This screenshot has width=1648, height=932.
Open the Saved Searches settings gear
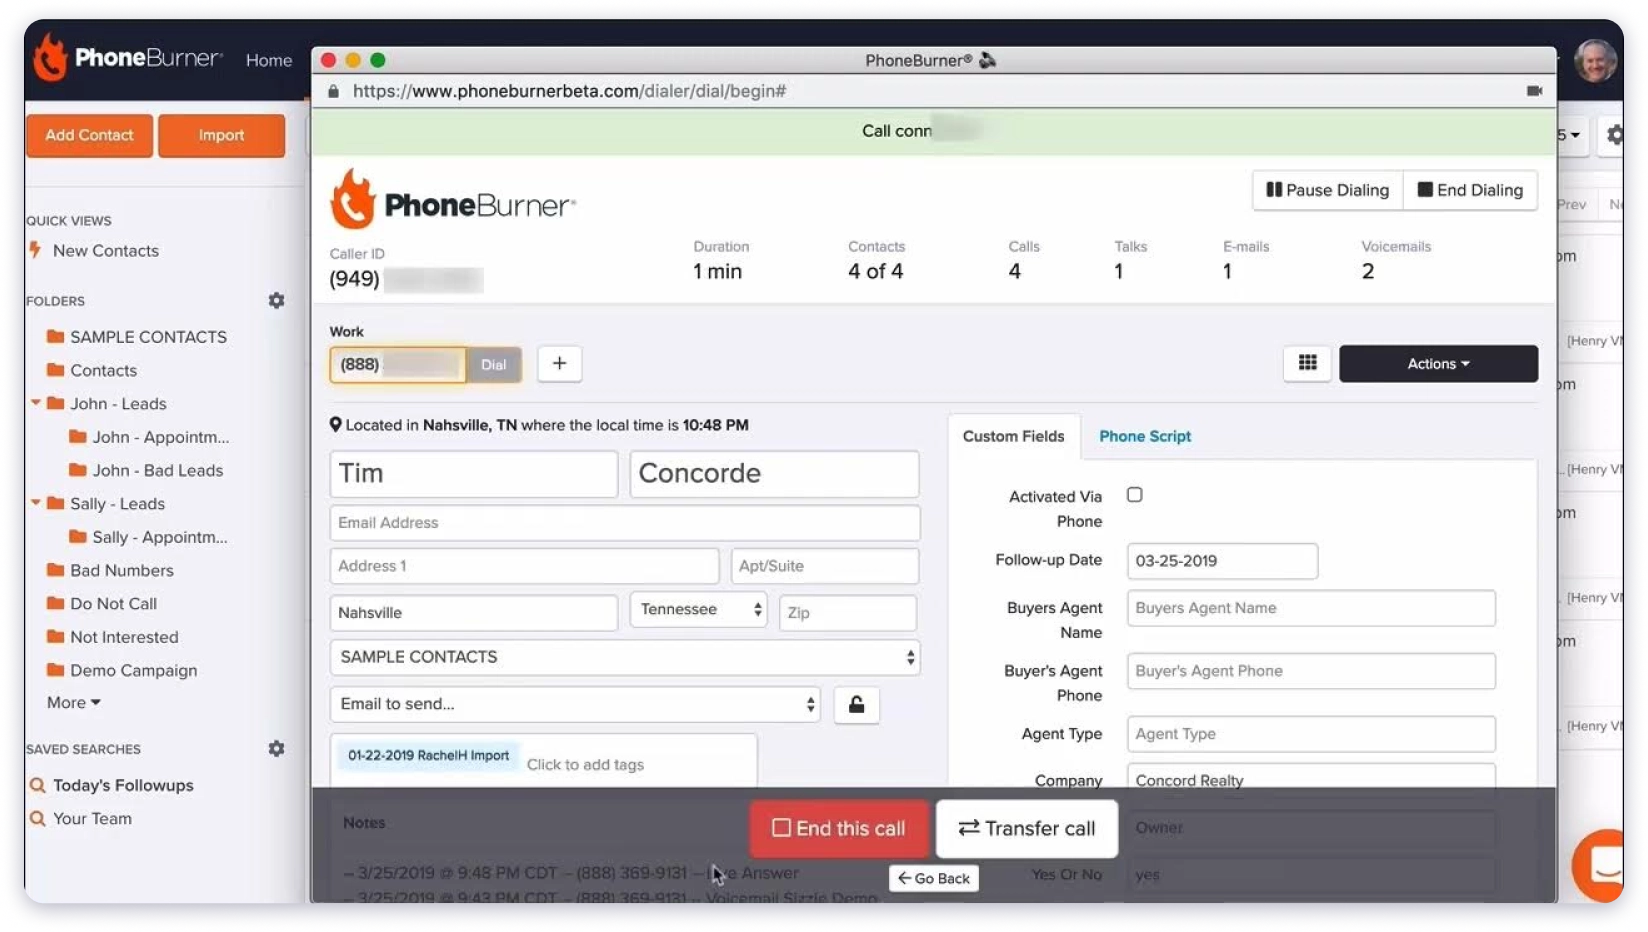pyautogui.click(x=276, y=748)
